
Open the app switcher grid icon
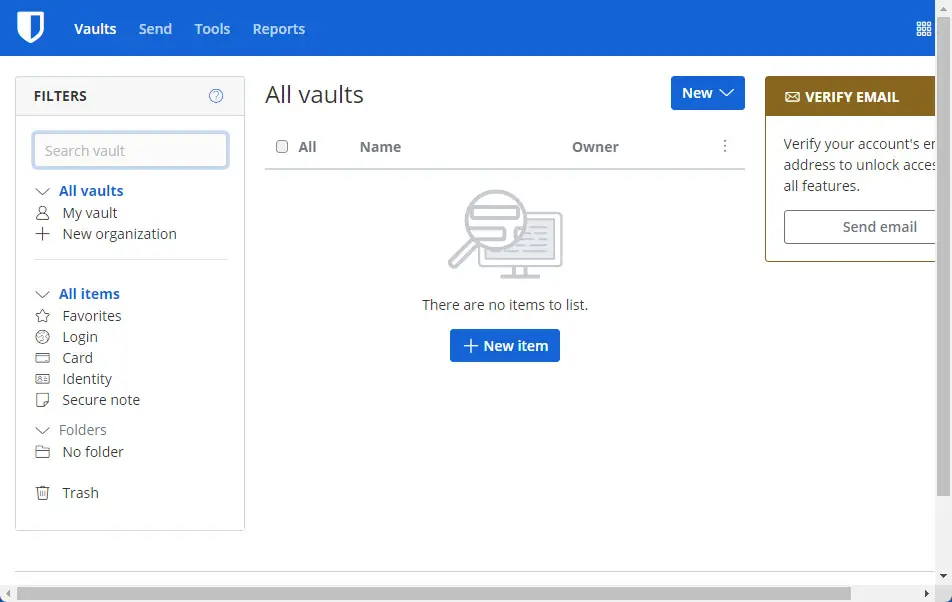click(924, 29)
